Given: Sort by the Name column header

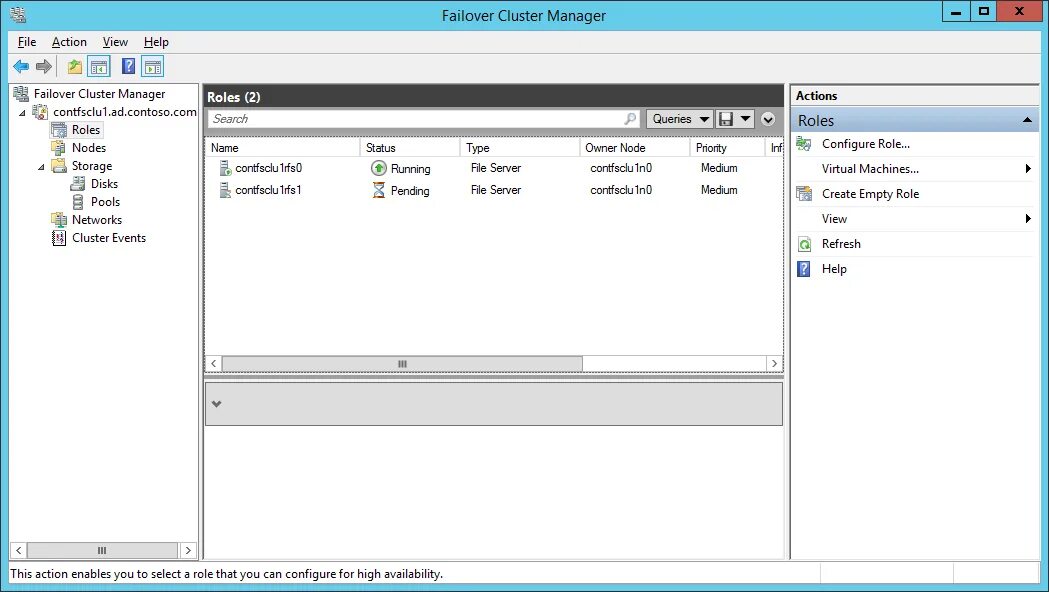Looking at the screenshot, I should tap(283, 148).
